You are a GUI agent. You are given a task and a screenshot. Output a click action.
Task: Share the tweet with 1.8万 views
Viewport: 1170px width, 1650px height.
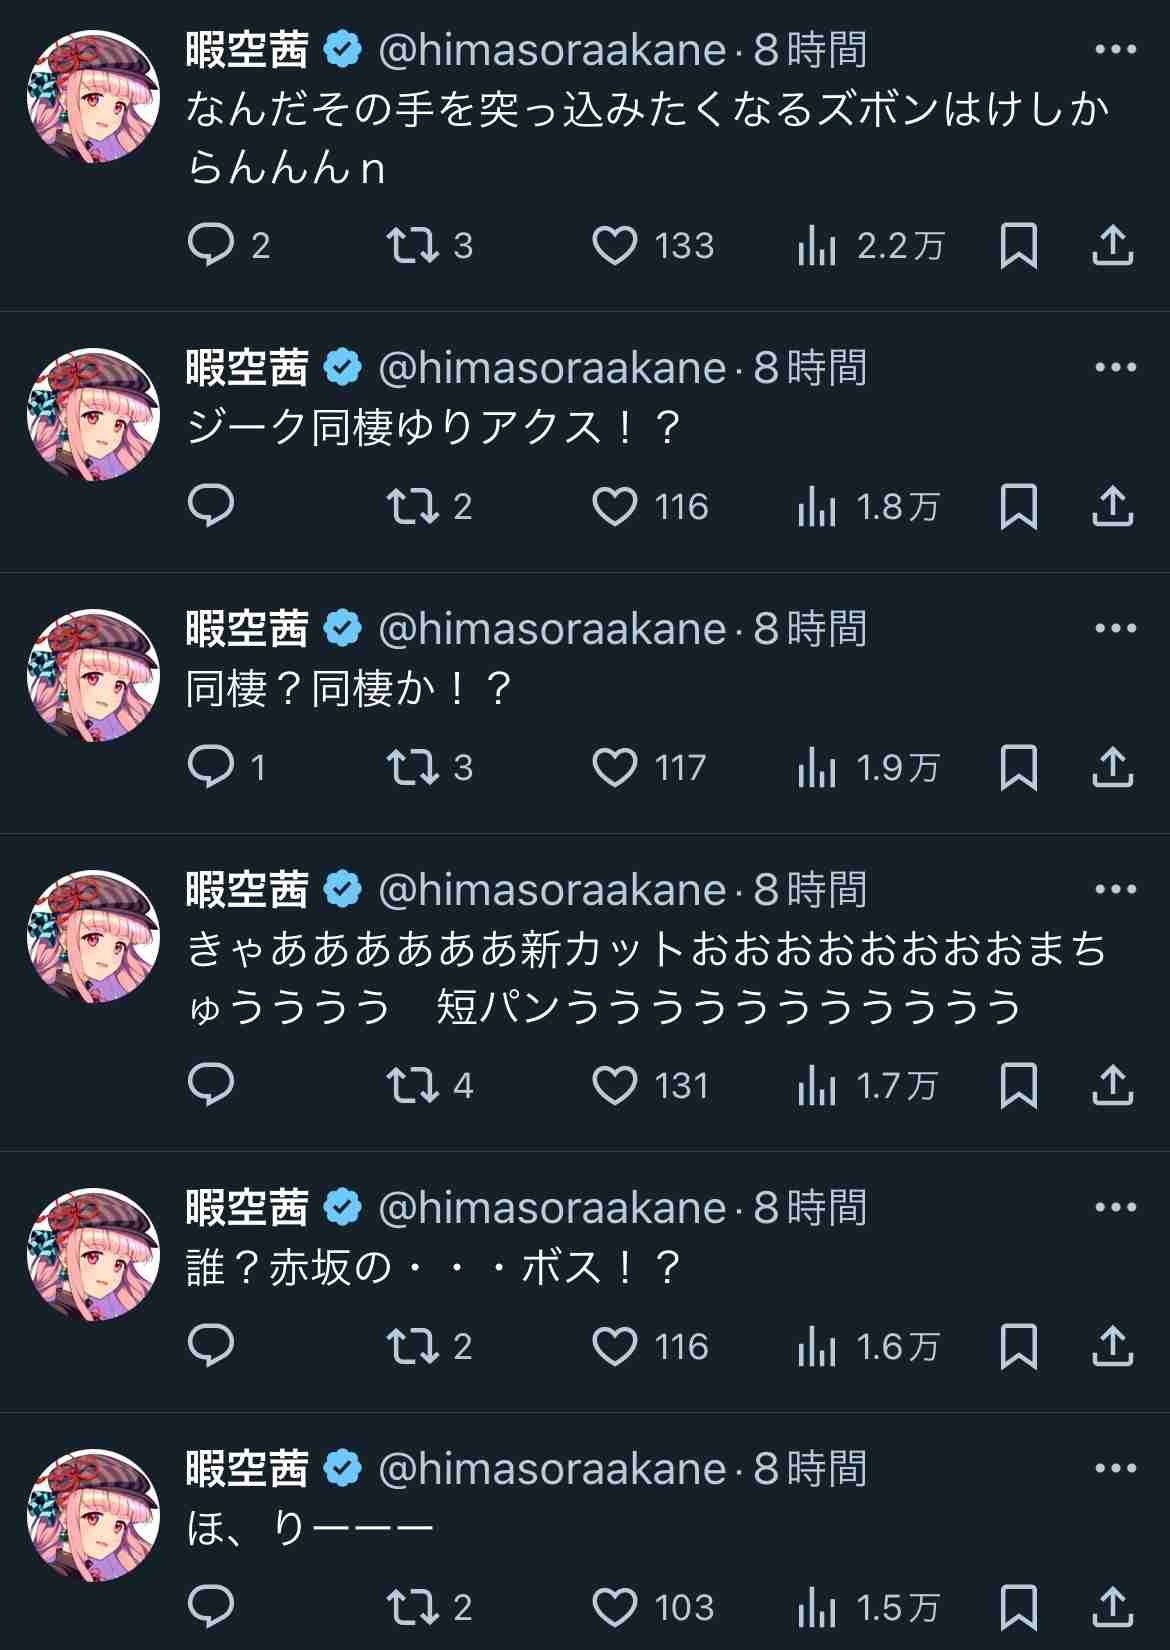pyautogui.click(x=1112, y=507)
